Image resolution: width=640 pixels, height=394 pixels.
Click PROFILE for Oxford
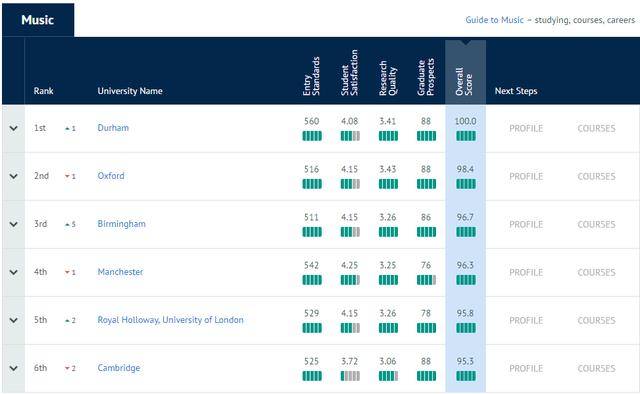(x=526, y=176)
